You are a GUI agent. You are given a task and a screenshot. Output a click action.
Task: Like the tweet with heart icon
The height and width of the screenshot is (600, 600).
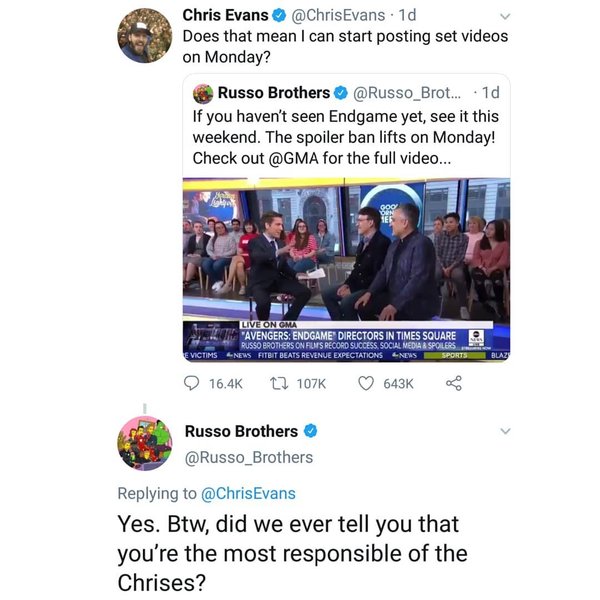pyautogui.click(x=365, y=383)
